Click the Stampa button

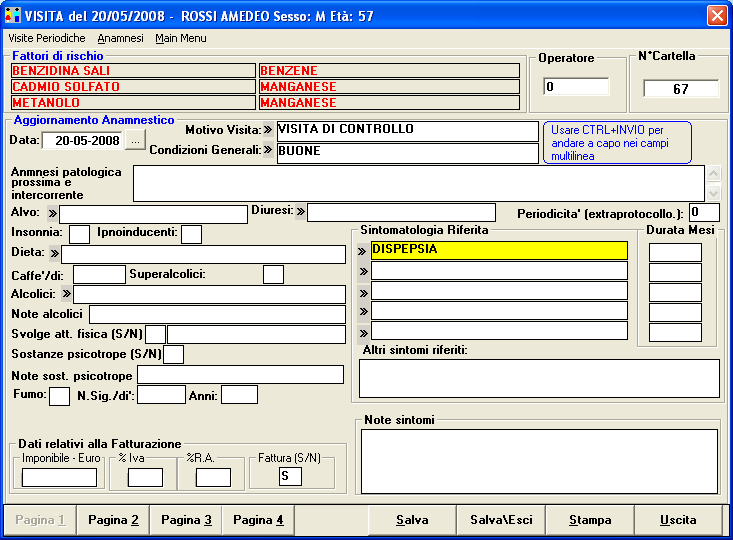[x=590, y=520]
